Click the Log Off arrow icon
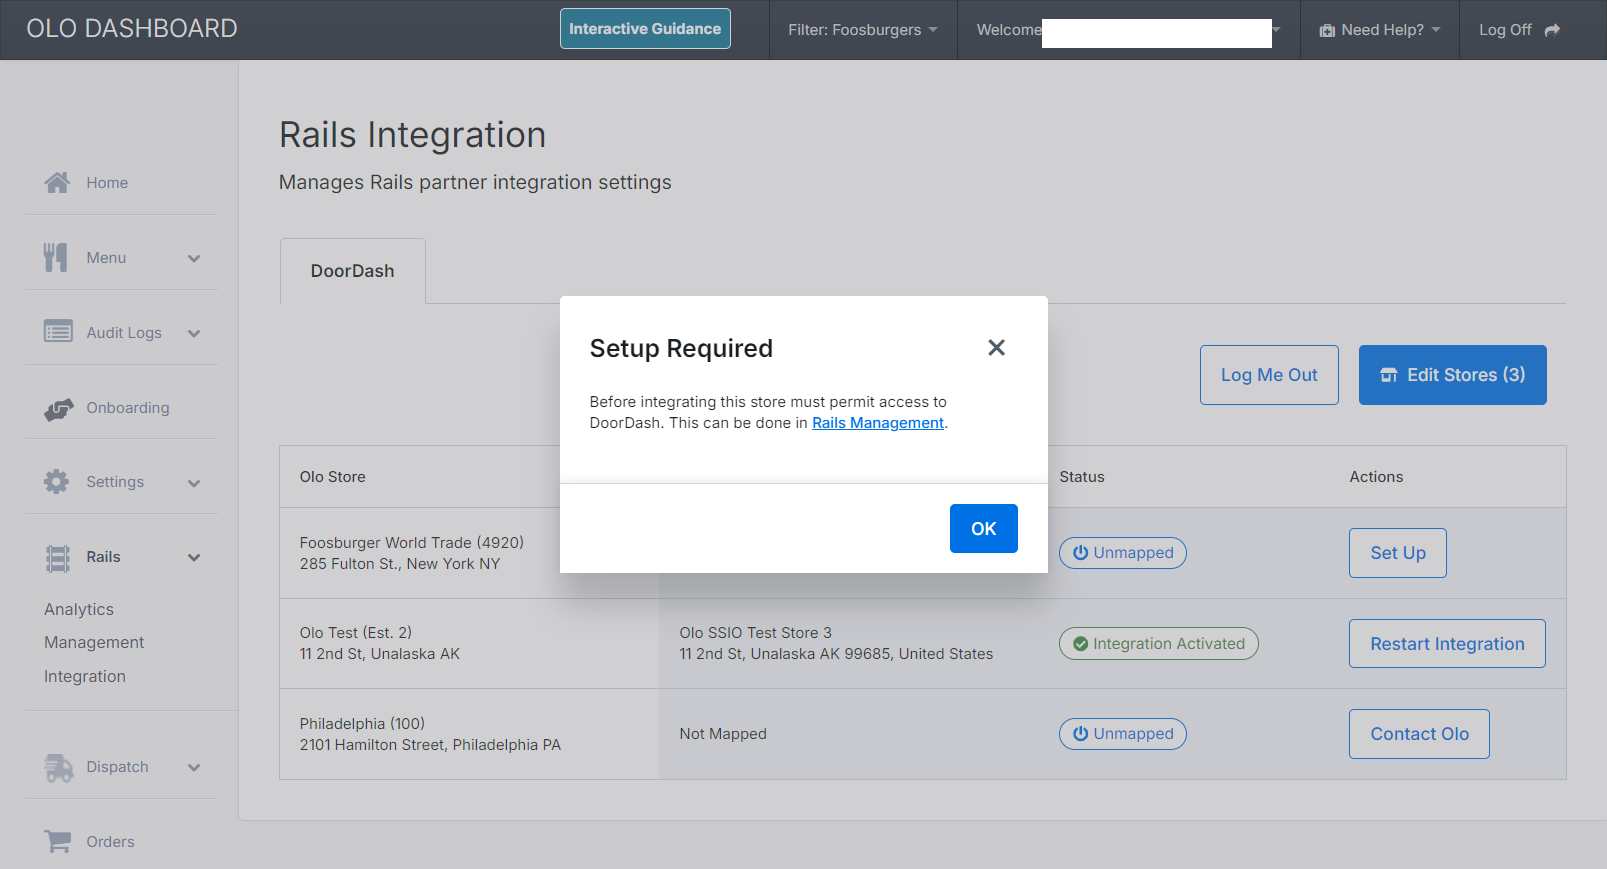1607x869 pixels. pos(1552,30)
